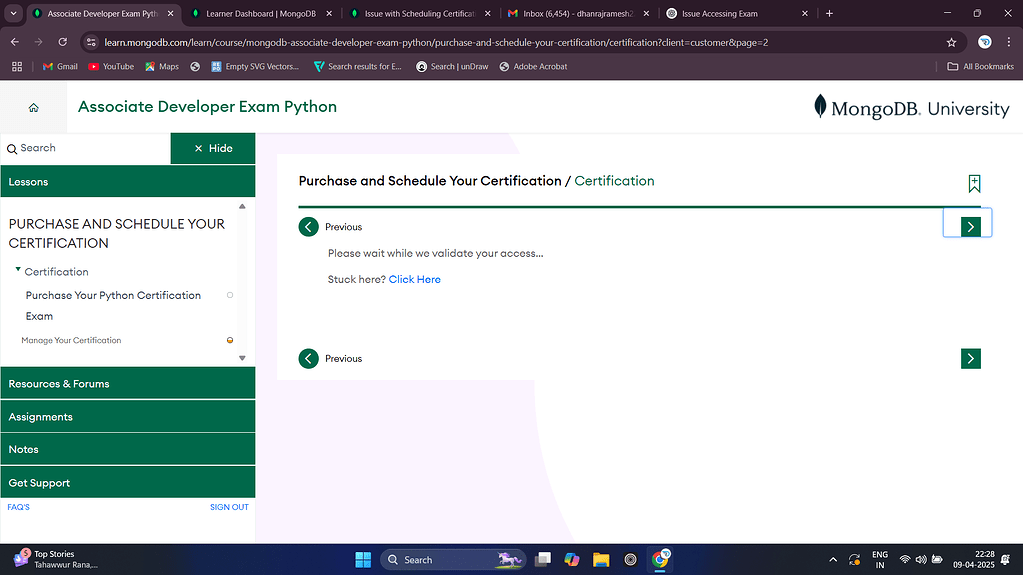Select Purchase Your Python Certification Exam status circle
Screen dimensions: 1023x575
coord(230,295)
